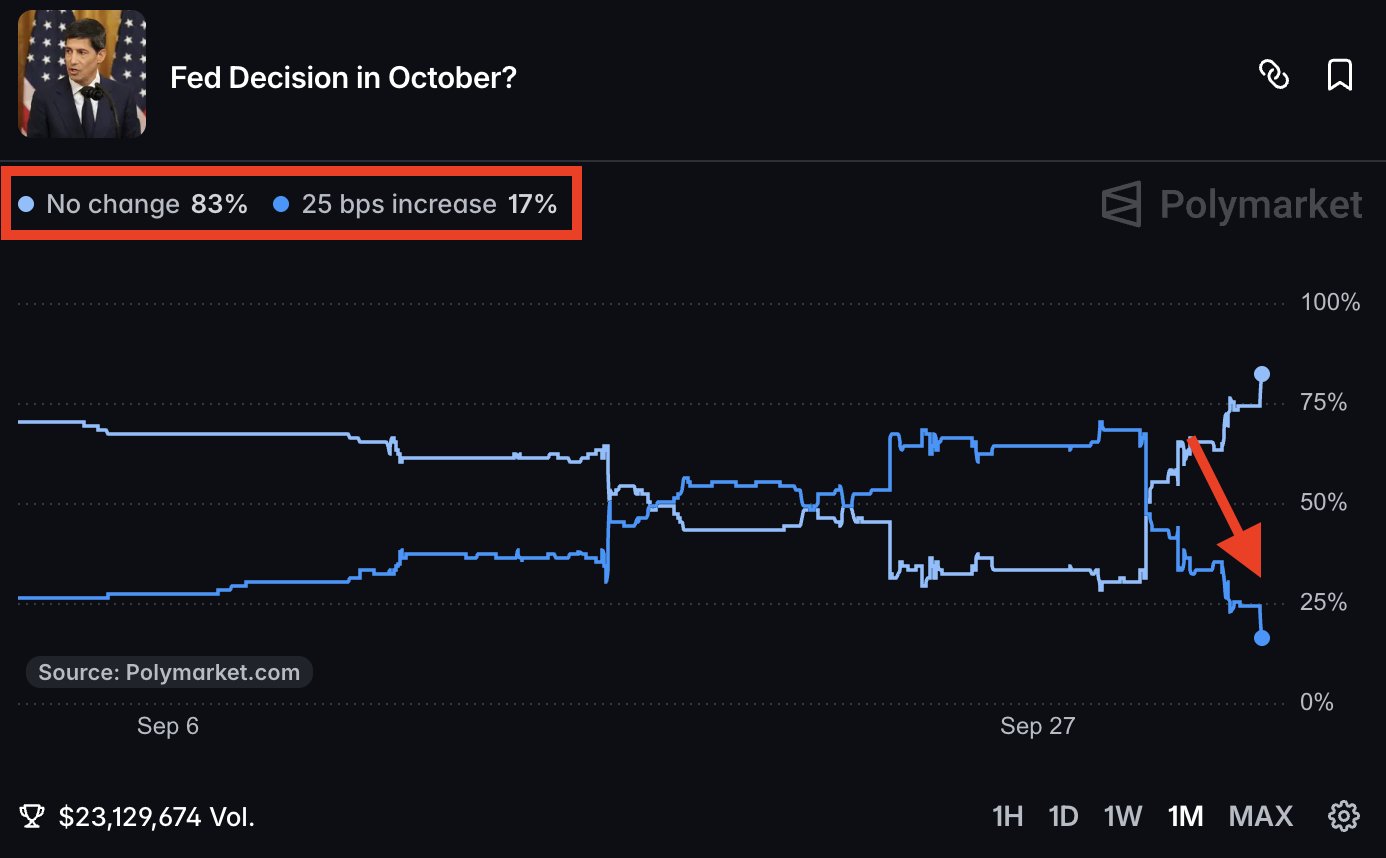The image size is (1386, 858).
Task: Click the Sep 27 date axis label
Action: (x=1037, y=726)
